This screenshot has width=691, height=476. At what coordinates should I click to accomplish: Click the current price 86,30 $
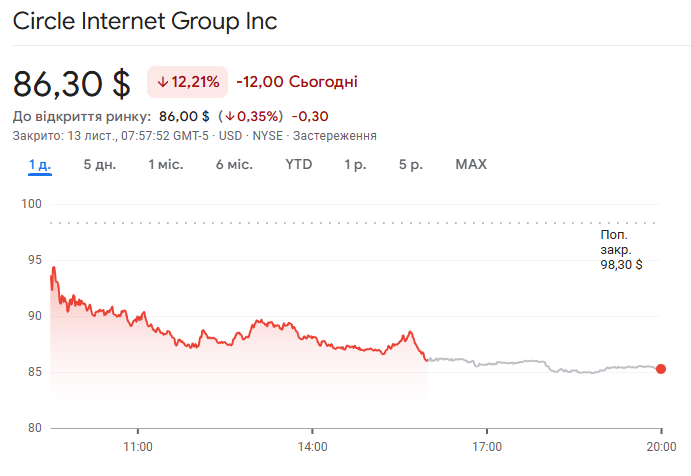[71, 83]
